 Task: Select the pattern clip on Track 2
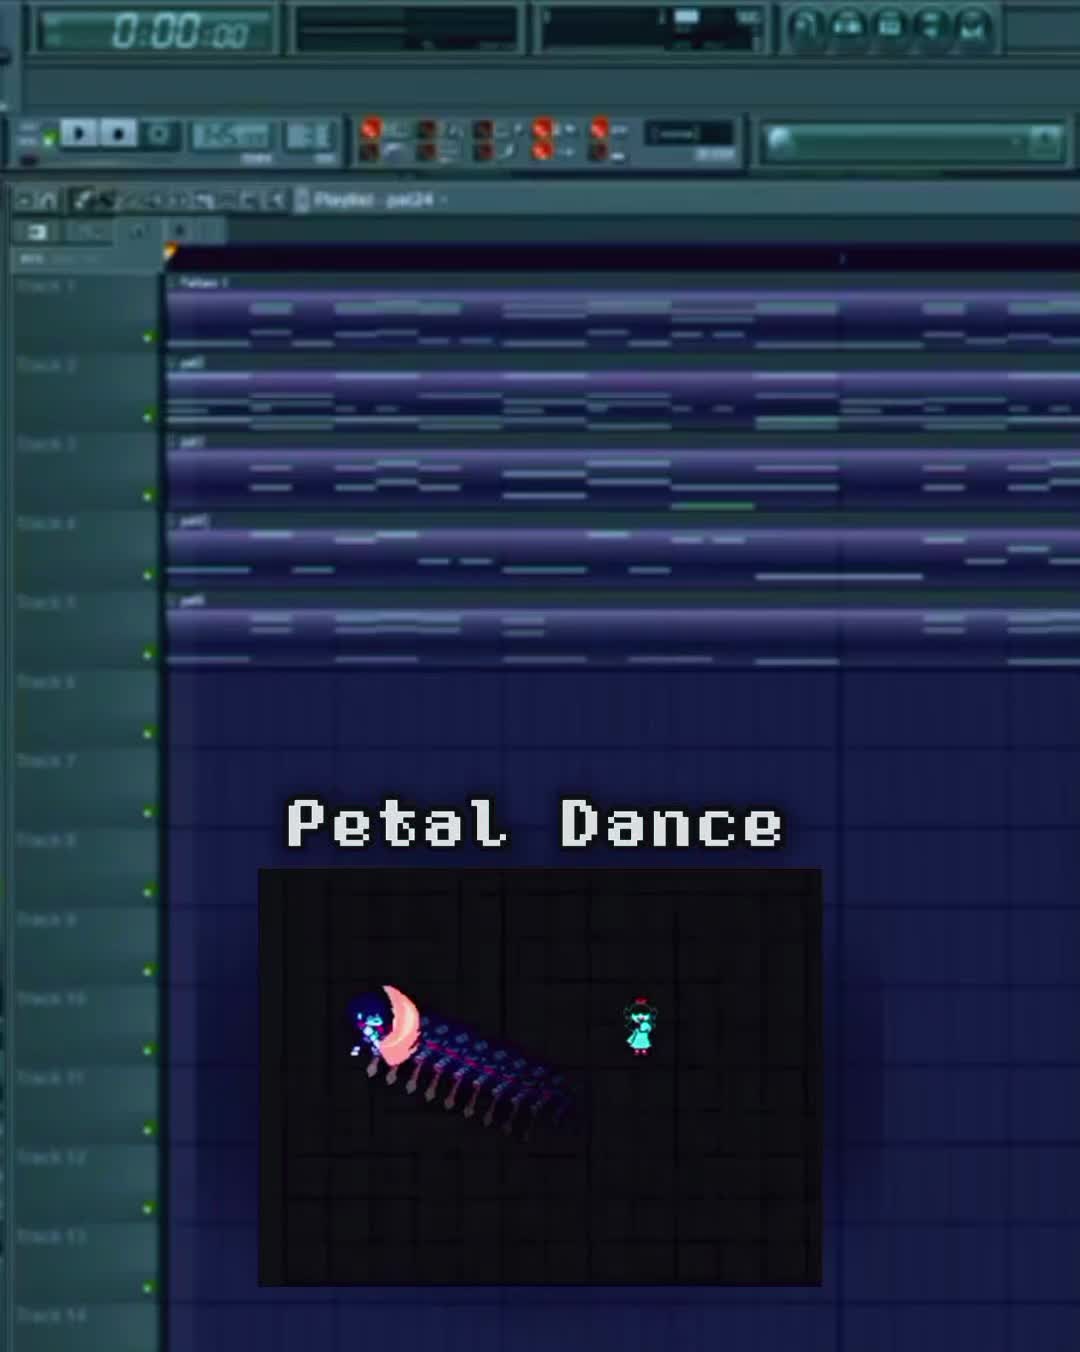click(x=623, y=391)
